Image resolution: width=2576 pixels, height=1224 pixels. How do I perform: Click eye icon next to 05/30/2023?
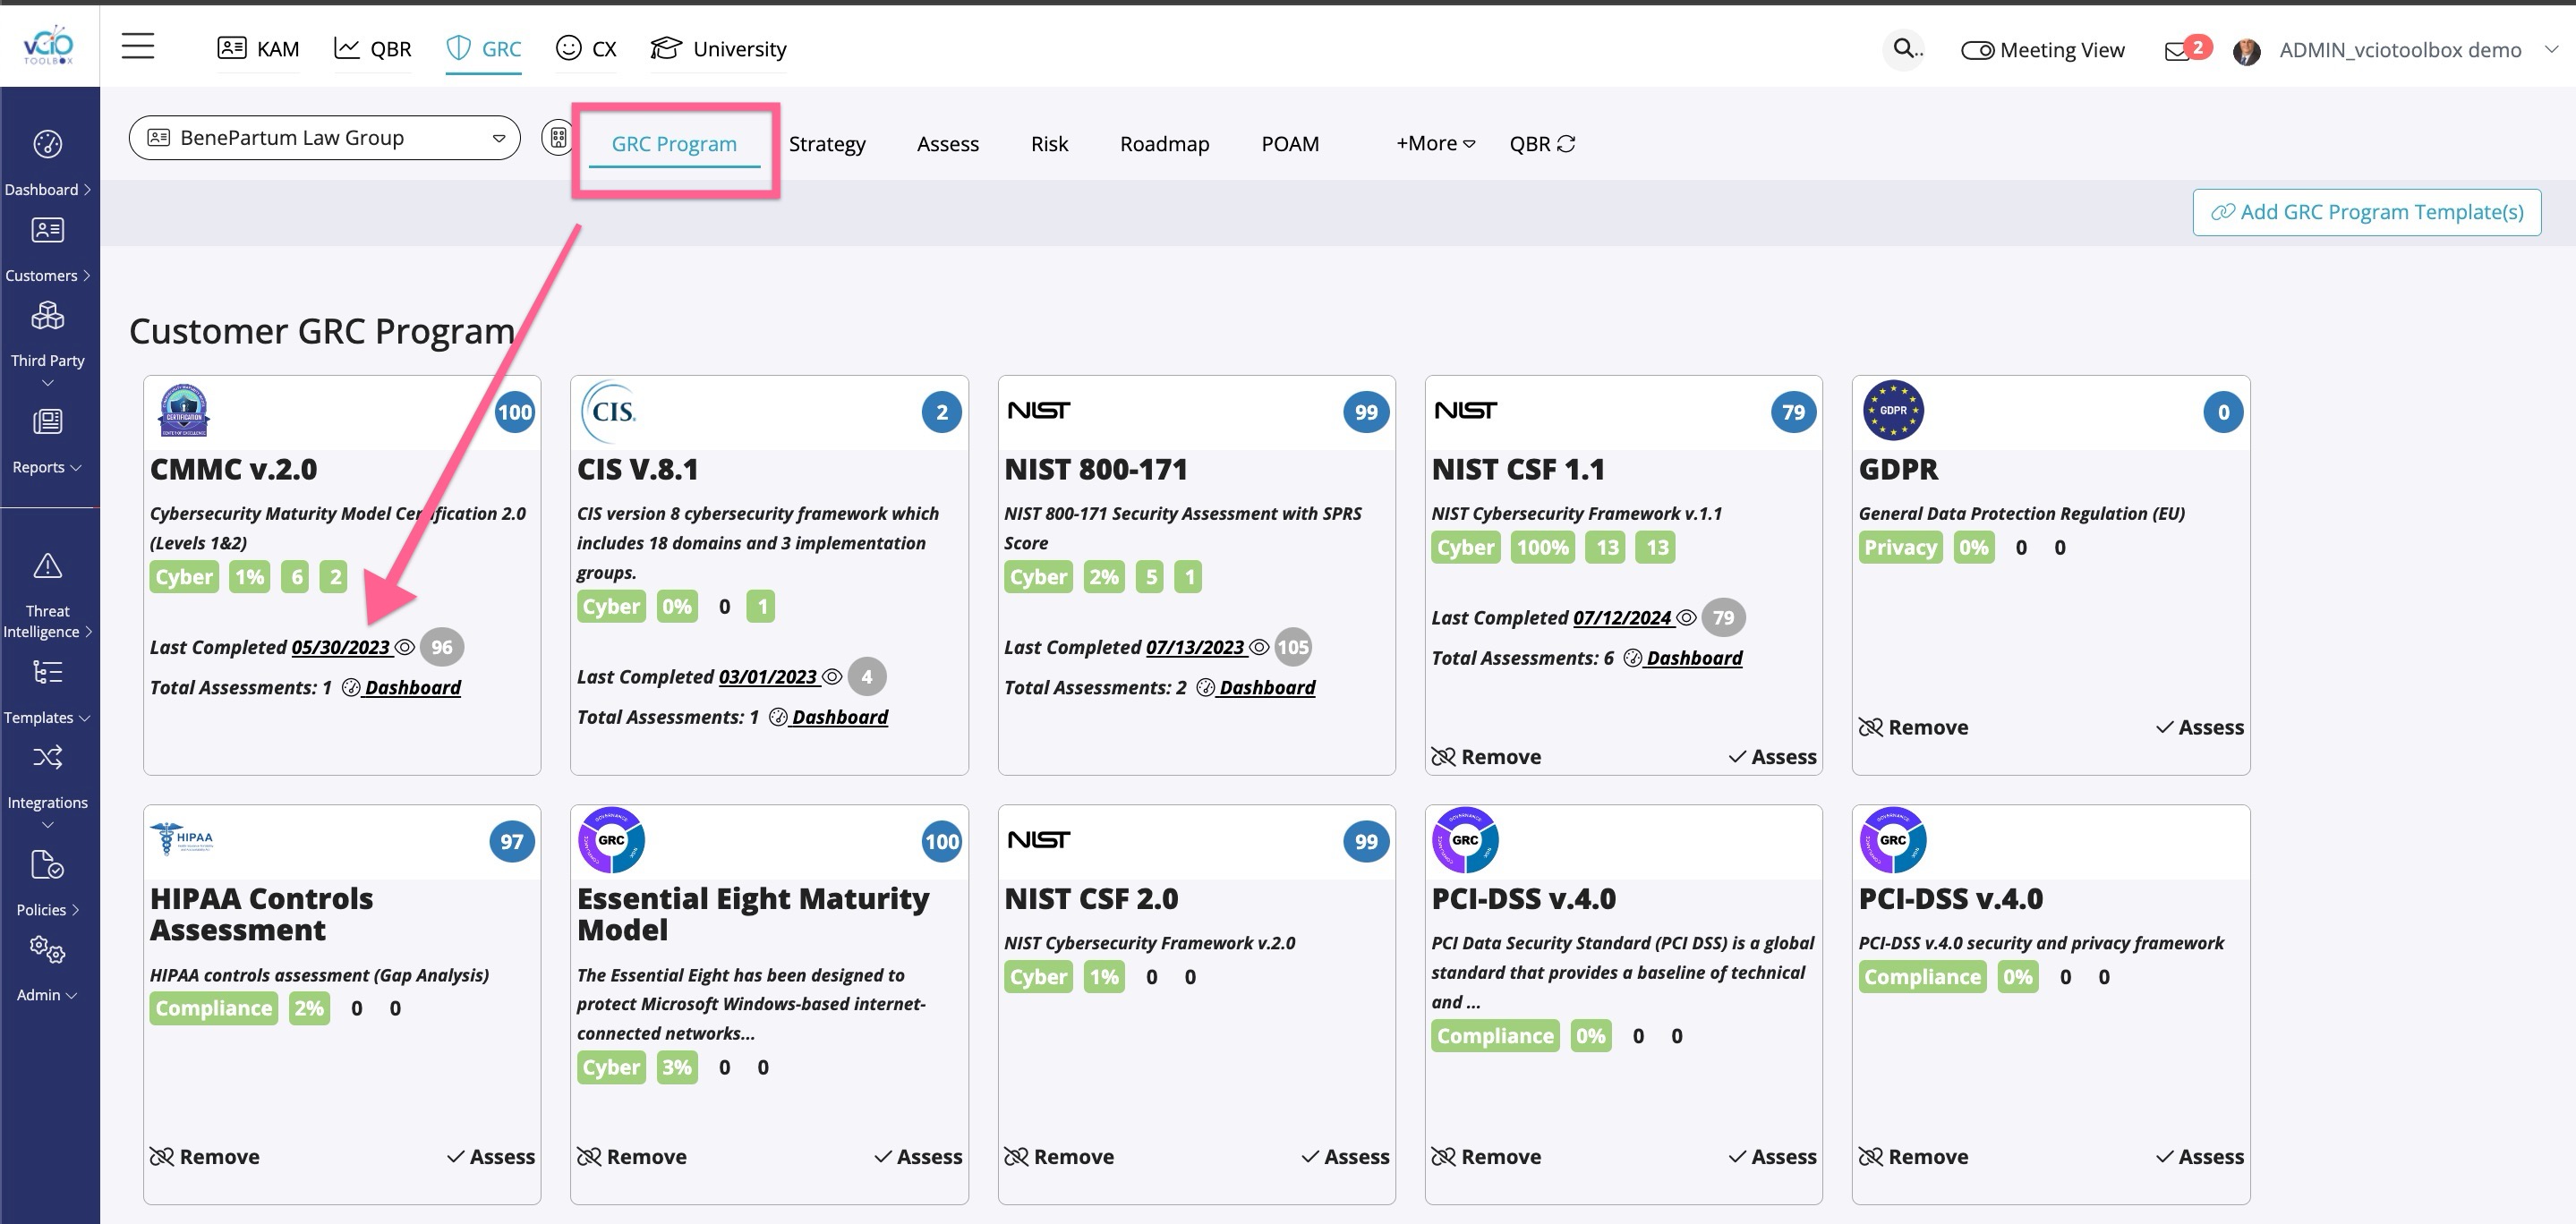pos(405,648)
